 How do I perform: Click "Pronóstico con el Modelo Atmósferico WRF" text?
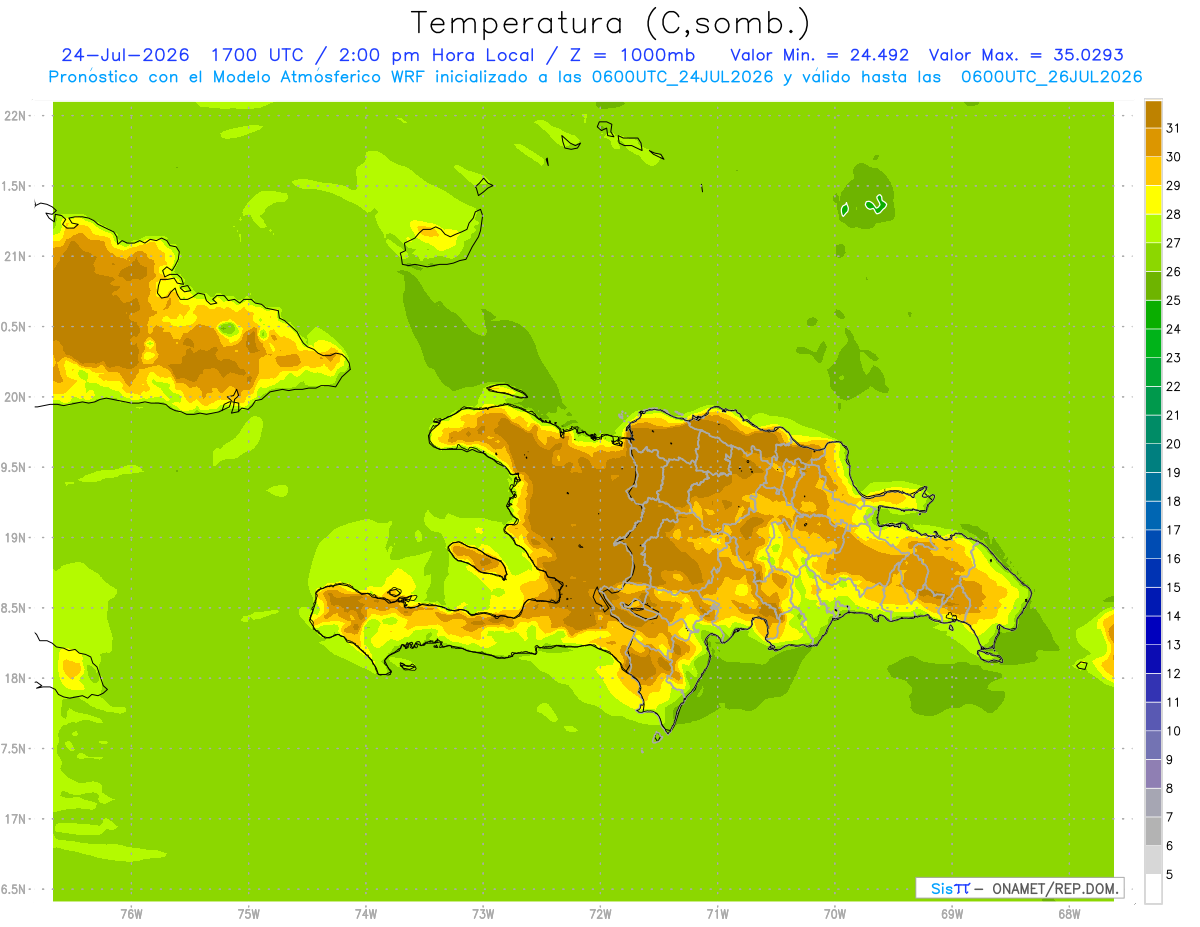pyautogui.click(x=237, y=77)
